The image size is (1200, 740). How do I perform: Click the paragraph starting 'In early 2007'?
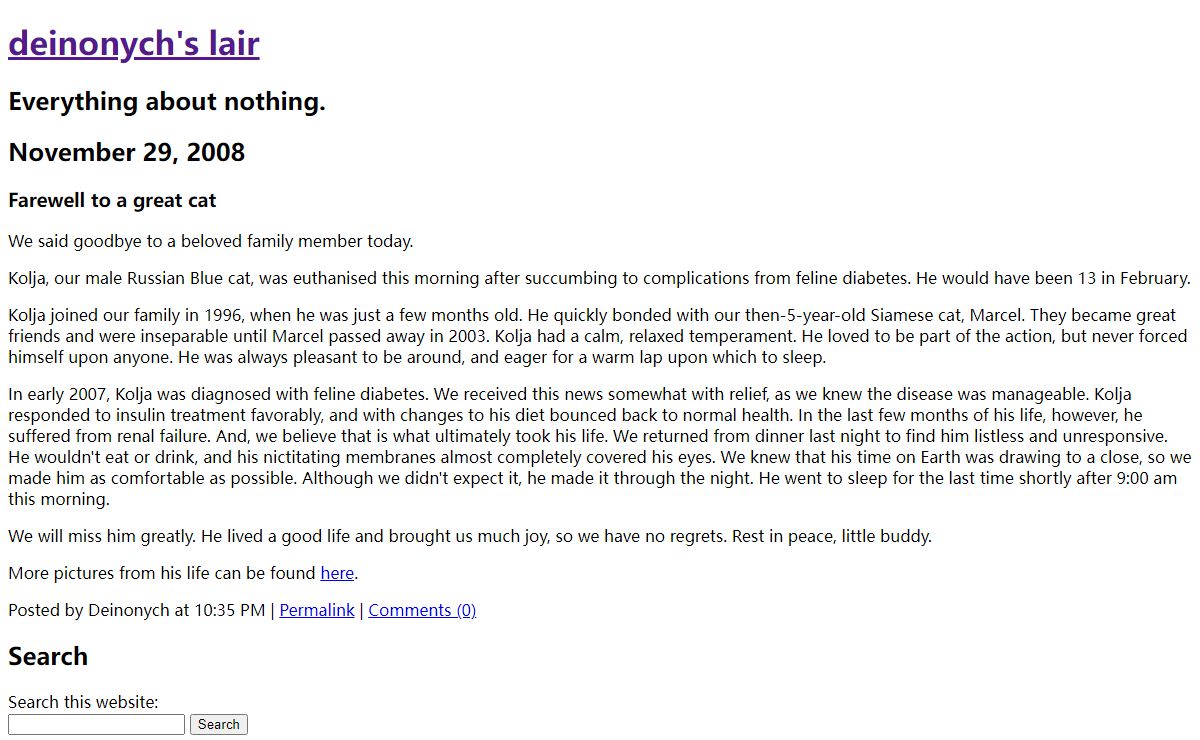pos(599,447)
